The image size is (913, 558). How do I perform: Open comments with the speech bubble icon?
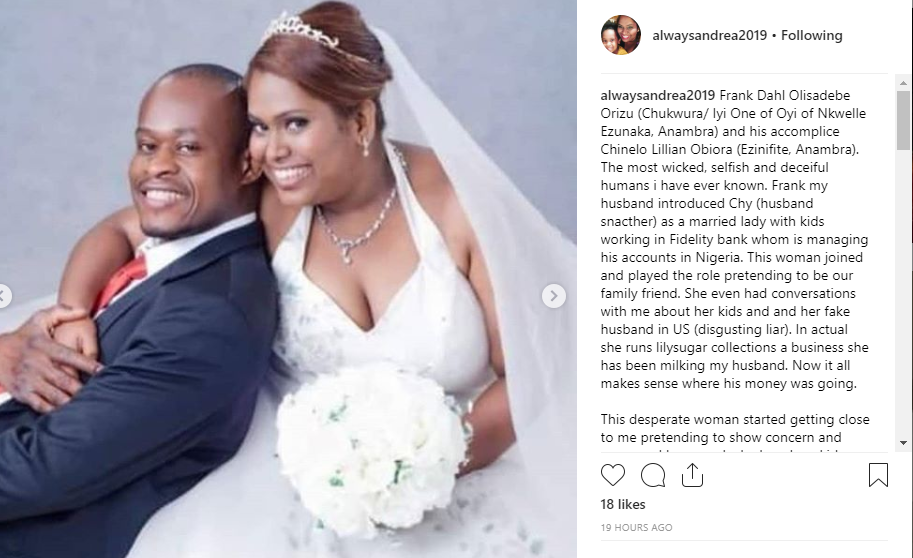pos(653,475)
